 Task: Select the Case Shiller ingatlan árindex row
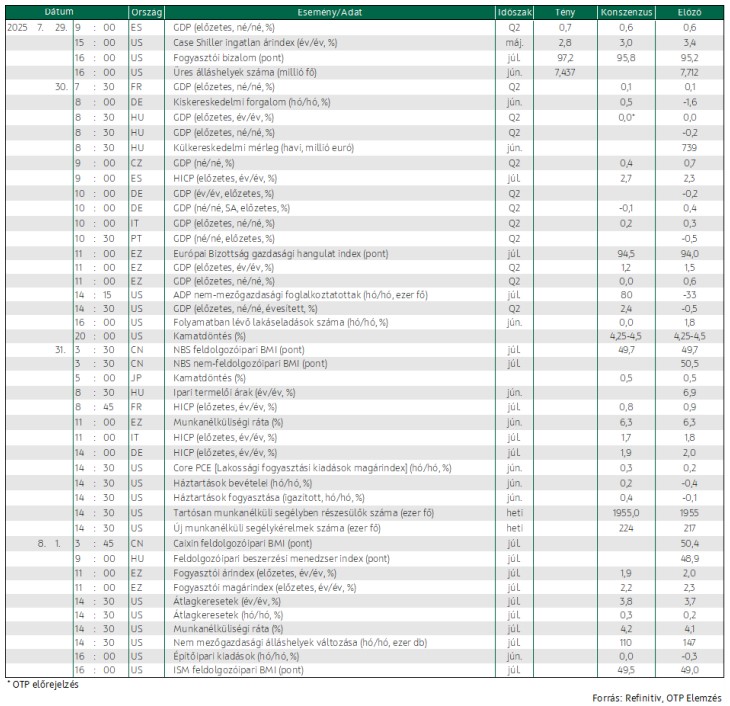point(365,43)
